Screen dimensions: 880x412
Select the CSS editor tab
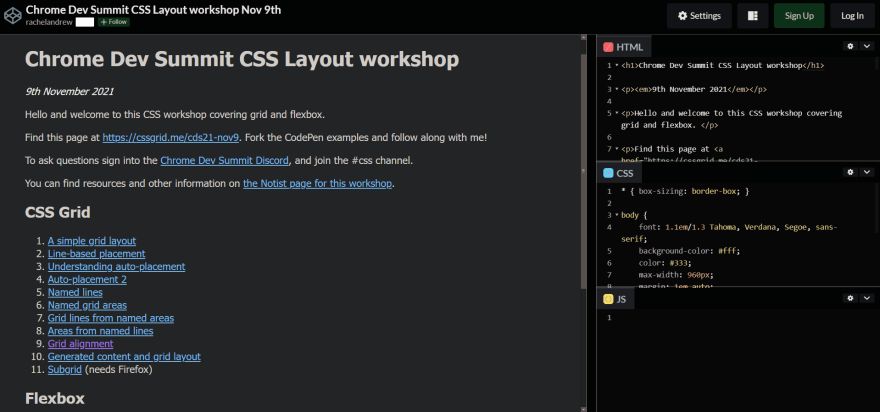(x=618, y=173)
